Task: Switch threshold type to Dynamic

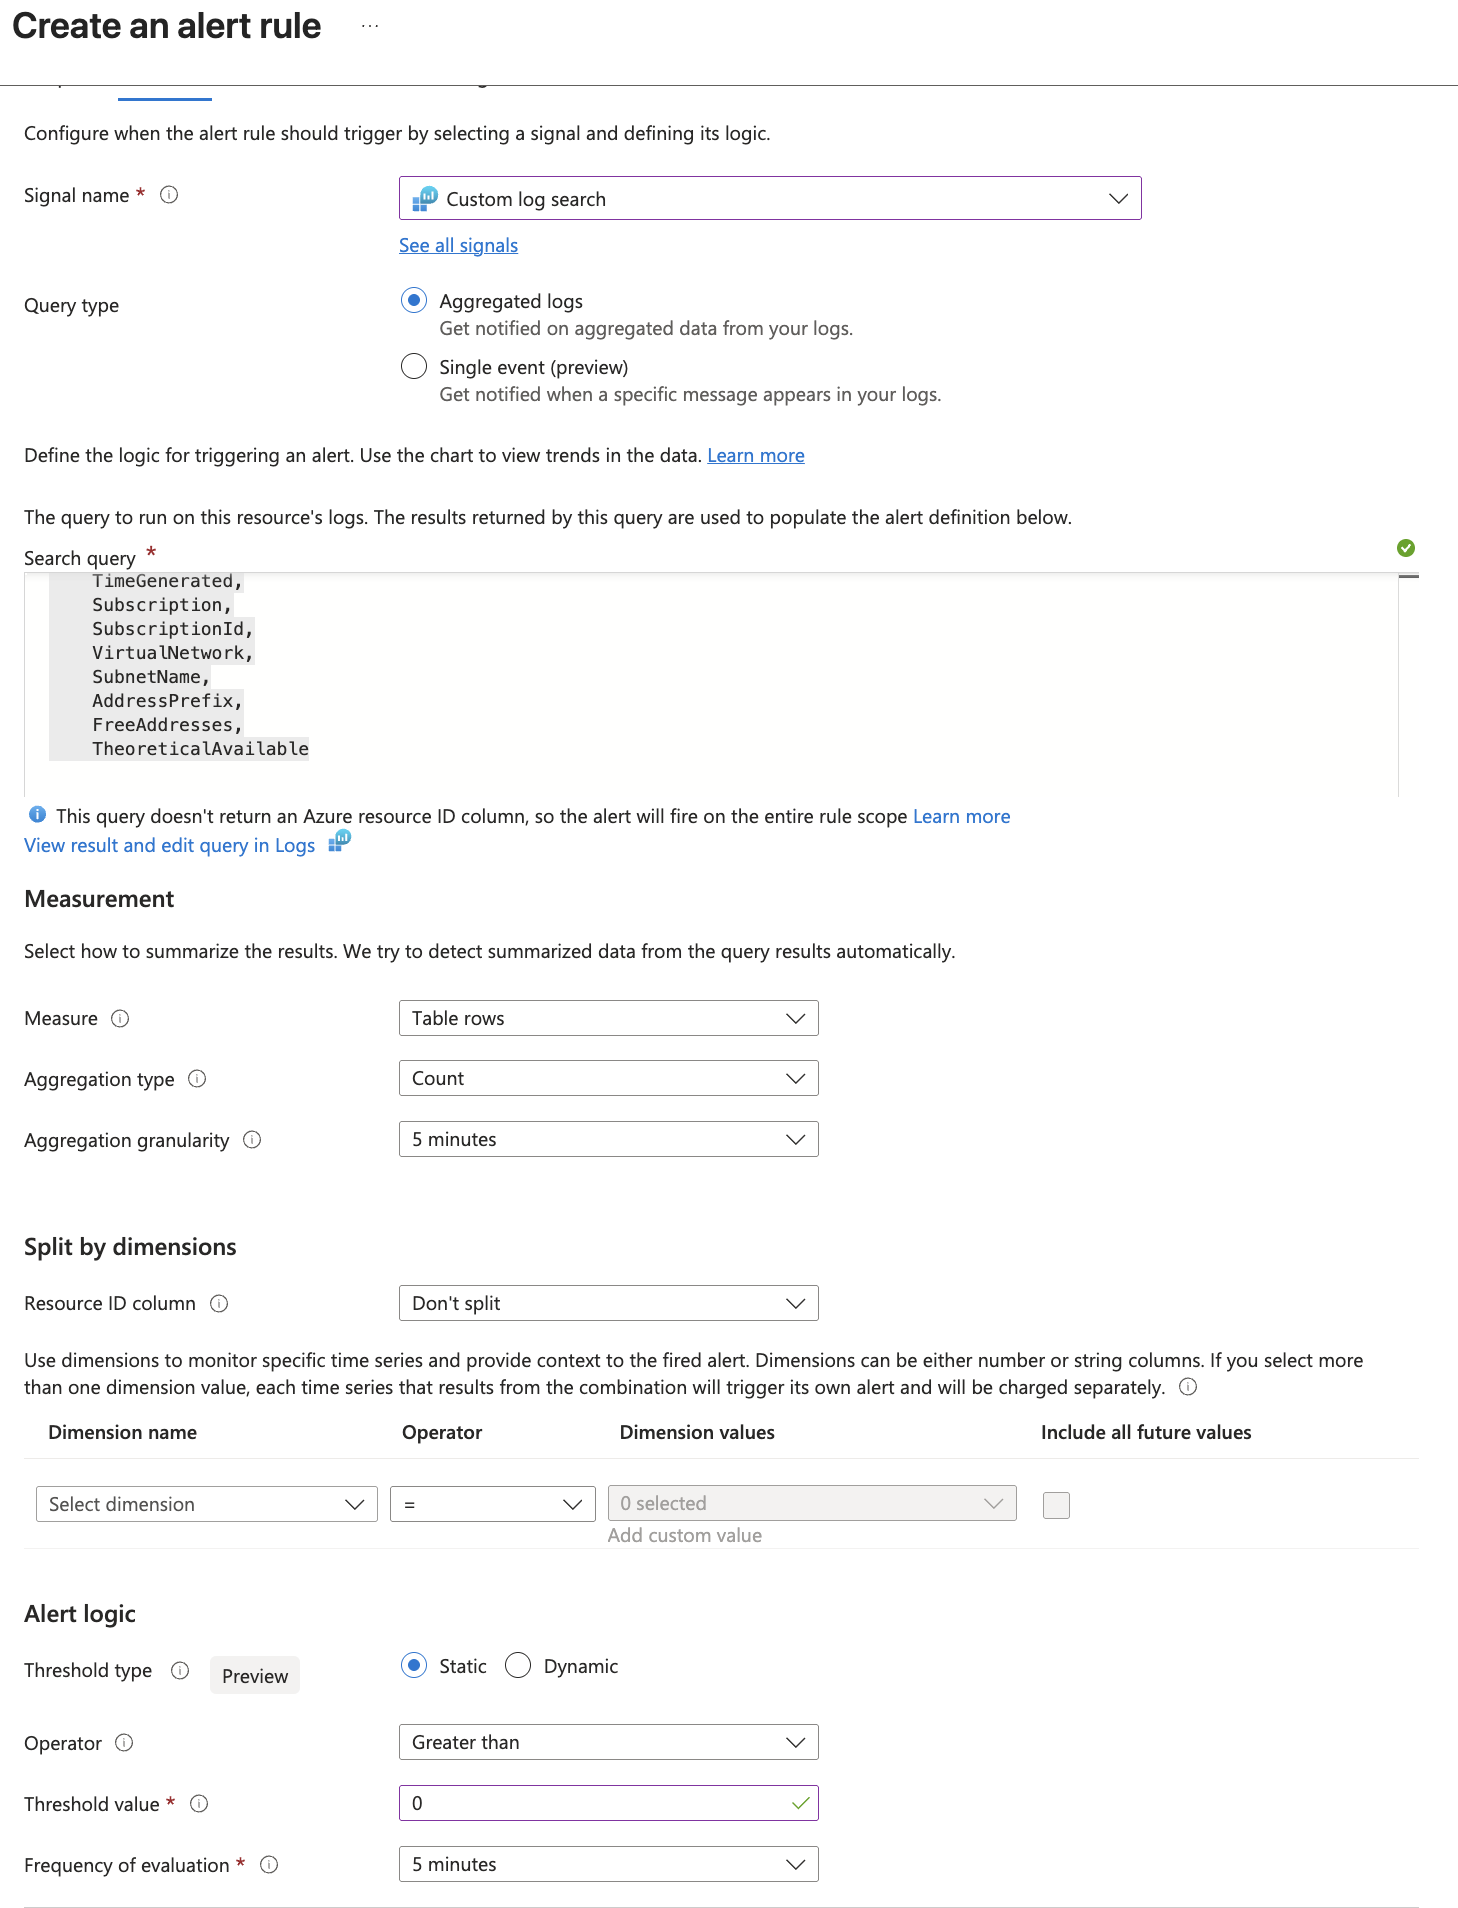Action: [518, 1665]
